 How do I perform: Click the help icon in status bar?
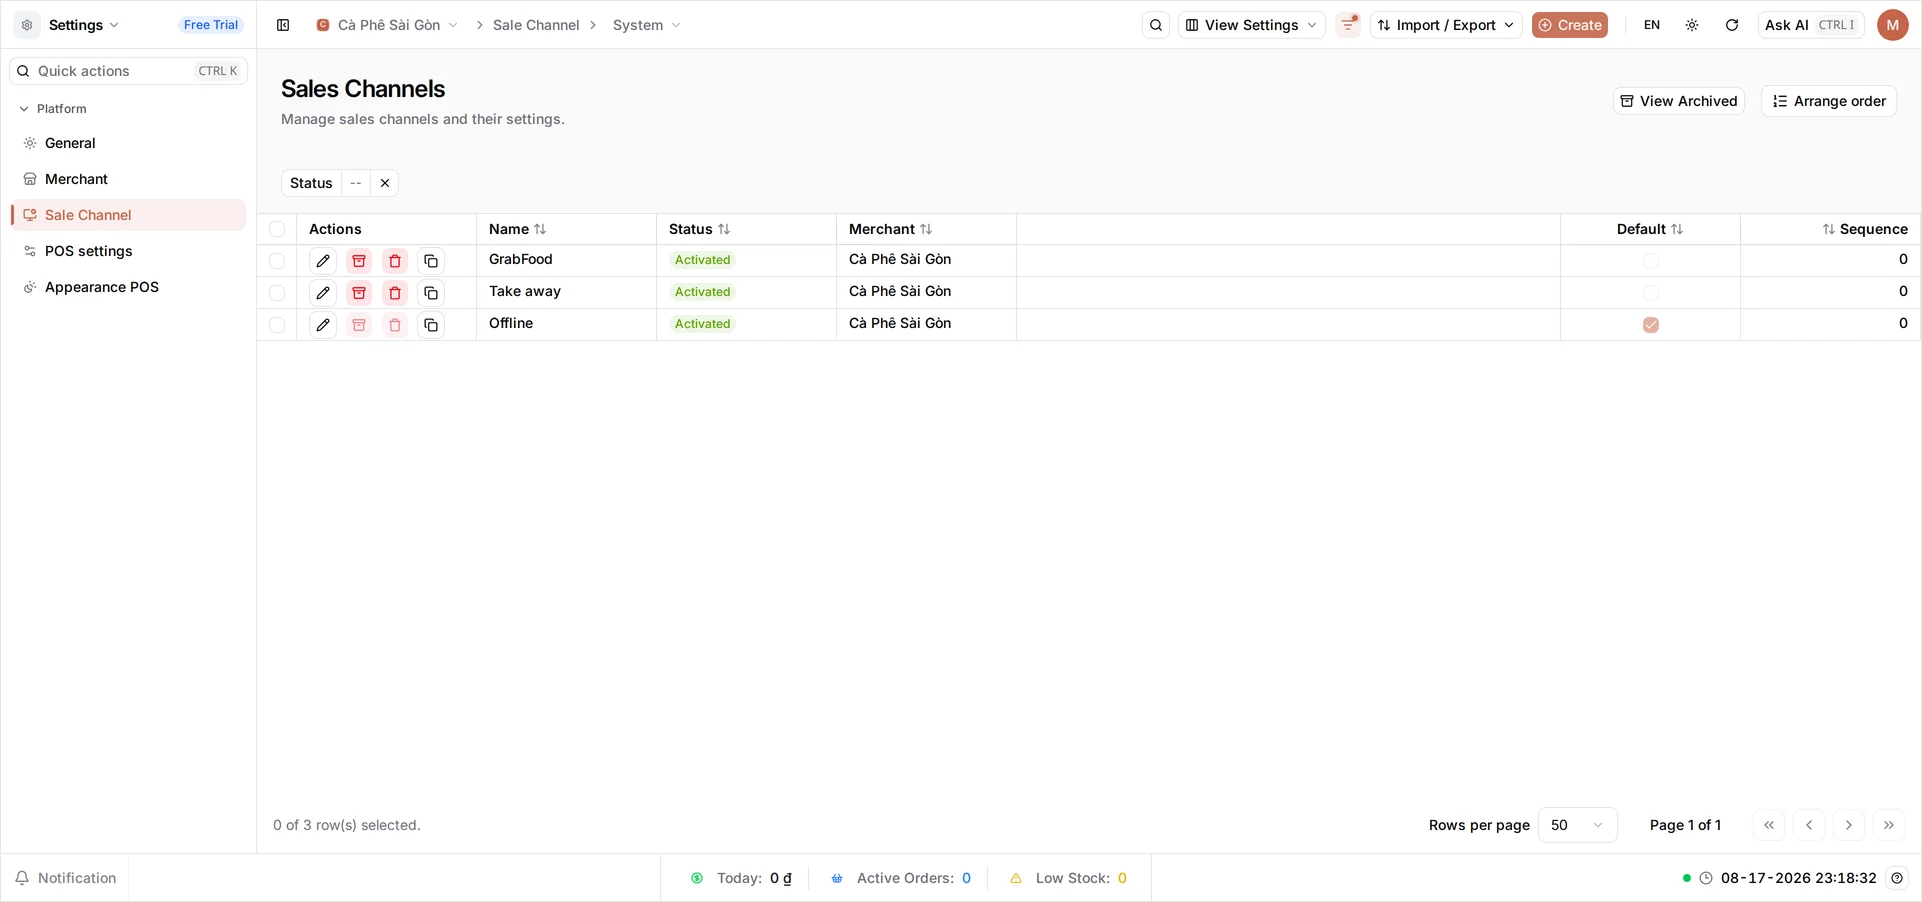click(1897, 878)
